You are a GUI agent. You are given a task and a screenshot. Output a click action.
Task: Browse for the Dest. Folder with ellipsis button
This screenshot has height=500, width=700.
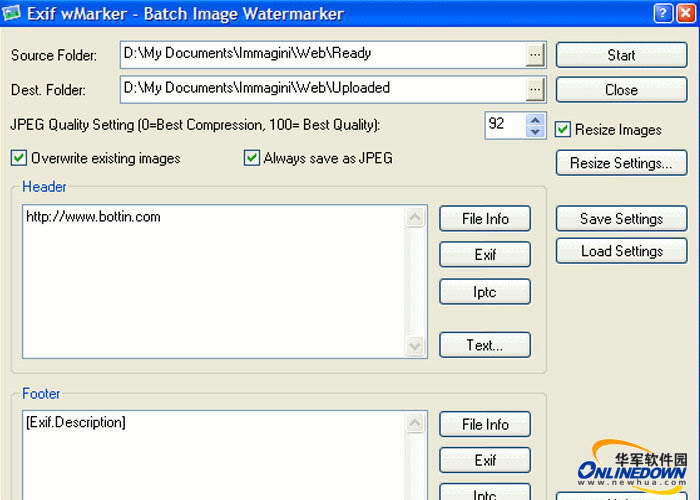[x=535, y=90]
